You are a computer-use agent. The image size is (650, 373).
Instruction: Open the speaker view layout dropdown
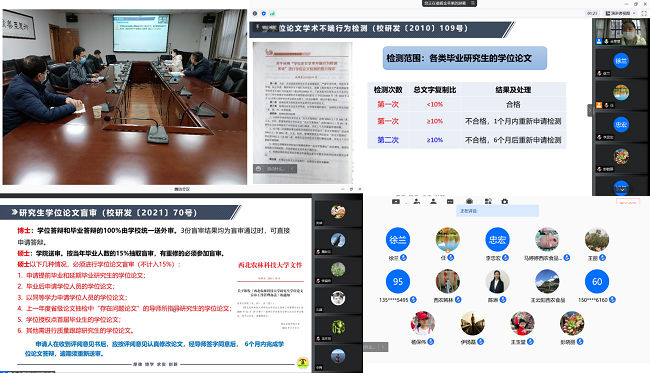click(x=621, y=13)
